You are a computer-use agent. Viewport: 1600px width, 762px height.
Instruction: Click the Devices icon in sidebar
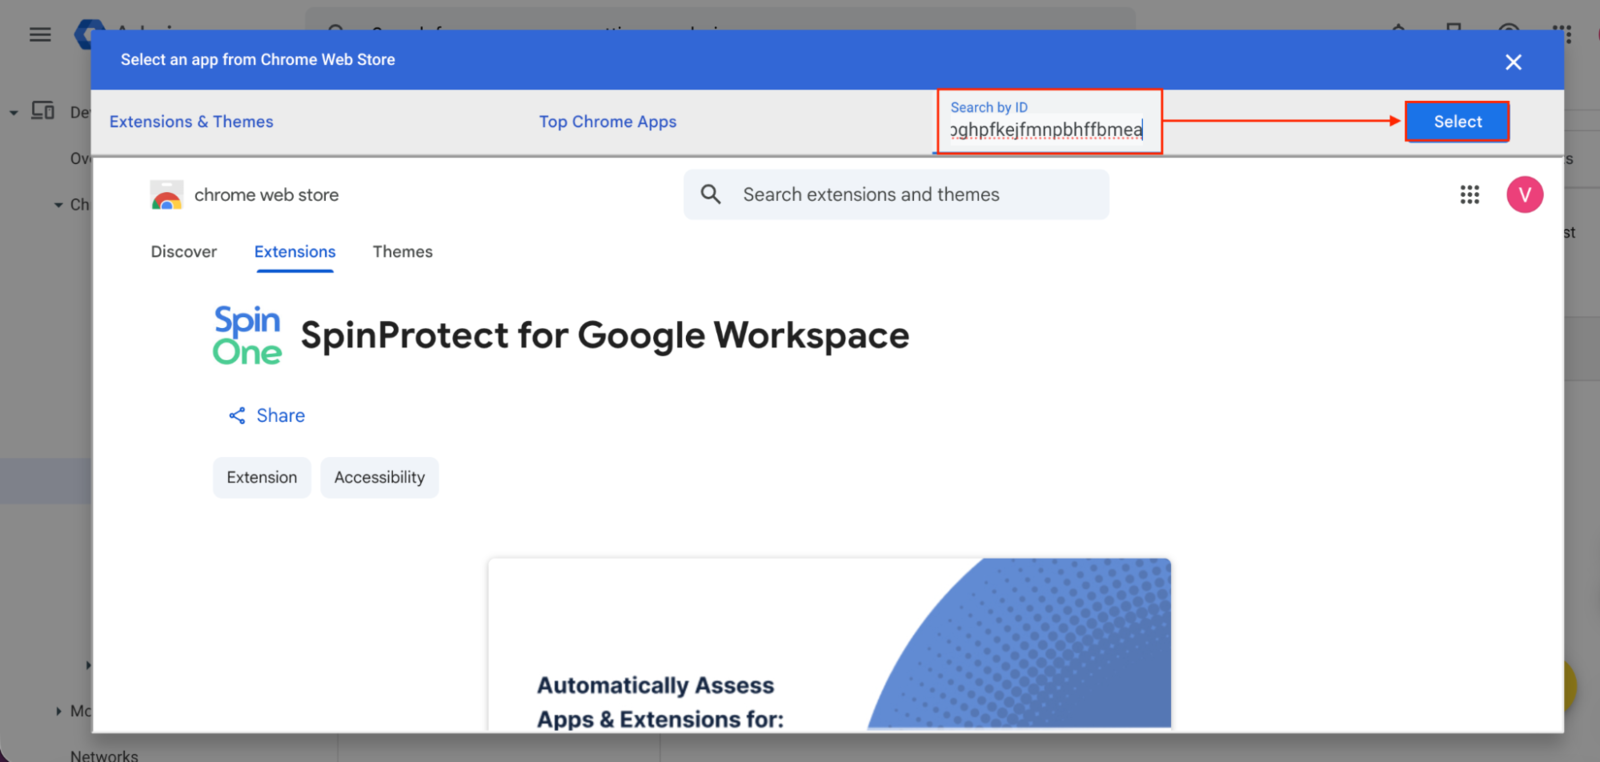point(42,111)
